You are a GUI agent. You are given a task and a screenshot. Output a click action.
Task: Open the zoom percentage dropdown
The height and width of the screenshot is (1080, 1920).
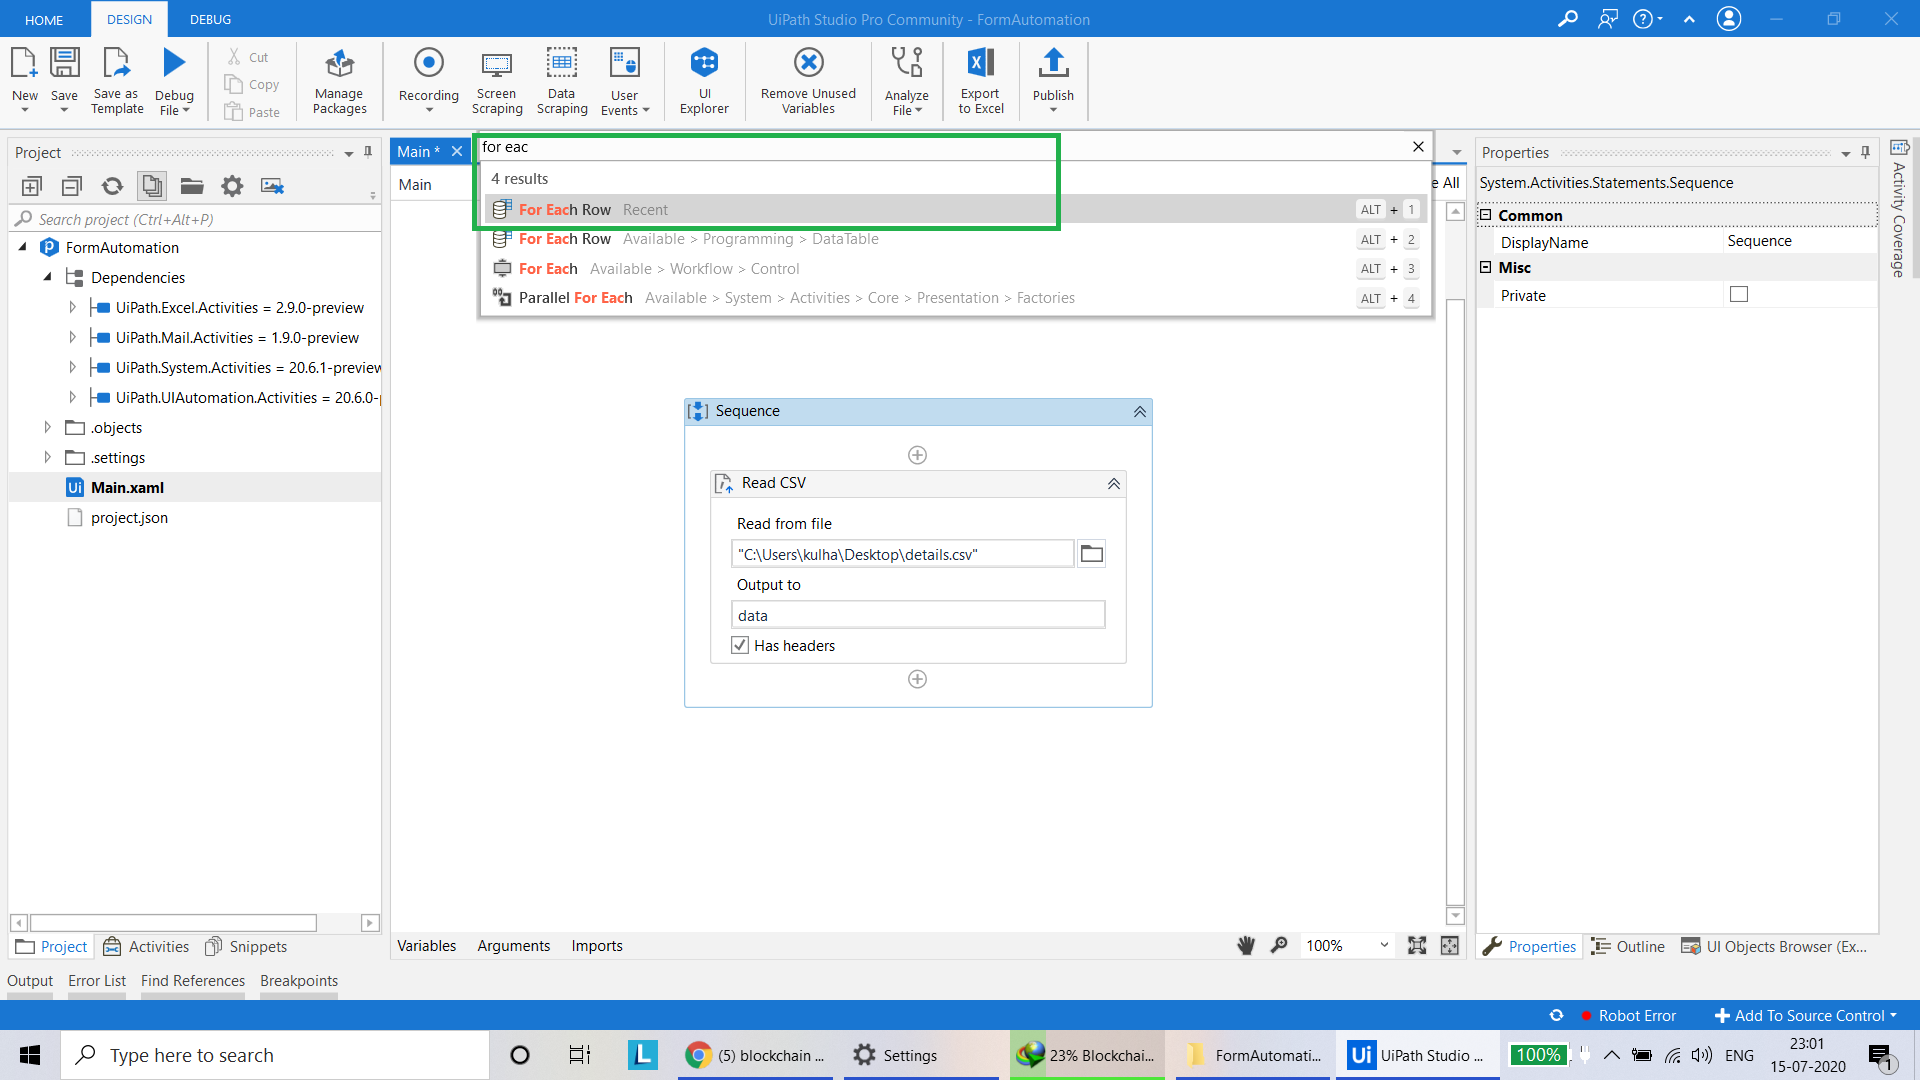pyautogui.click(x=1384, y=946)
